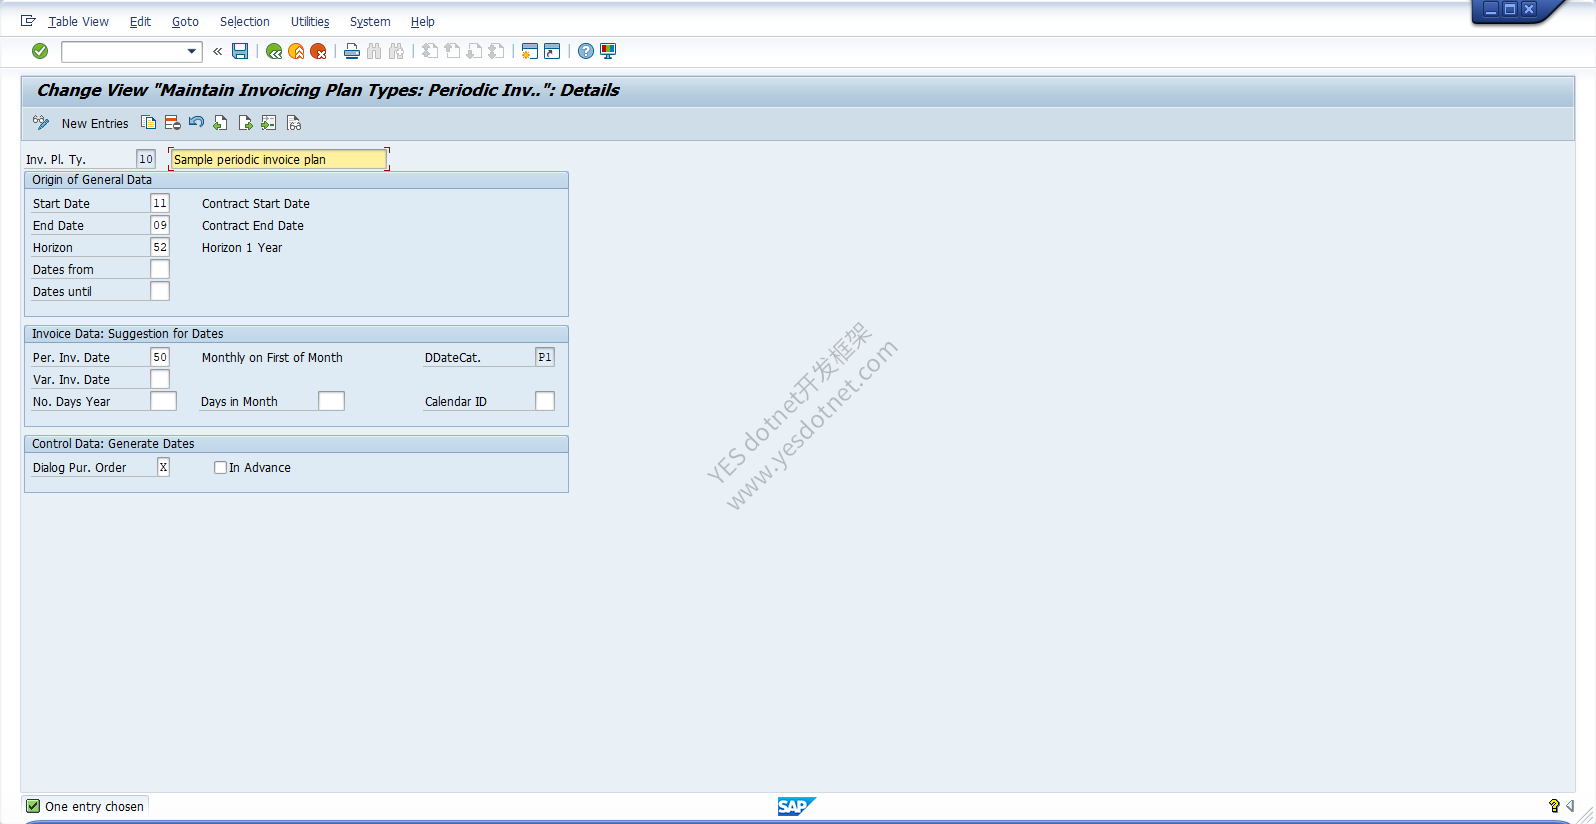This screenshot has height=824, width=1596.
Task: Click the End Date field showing 09
Action: 160,225
